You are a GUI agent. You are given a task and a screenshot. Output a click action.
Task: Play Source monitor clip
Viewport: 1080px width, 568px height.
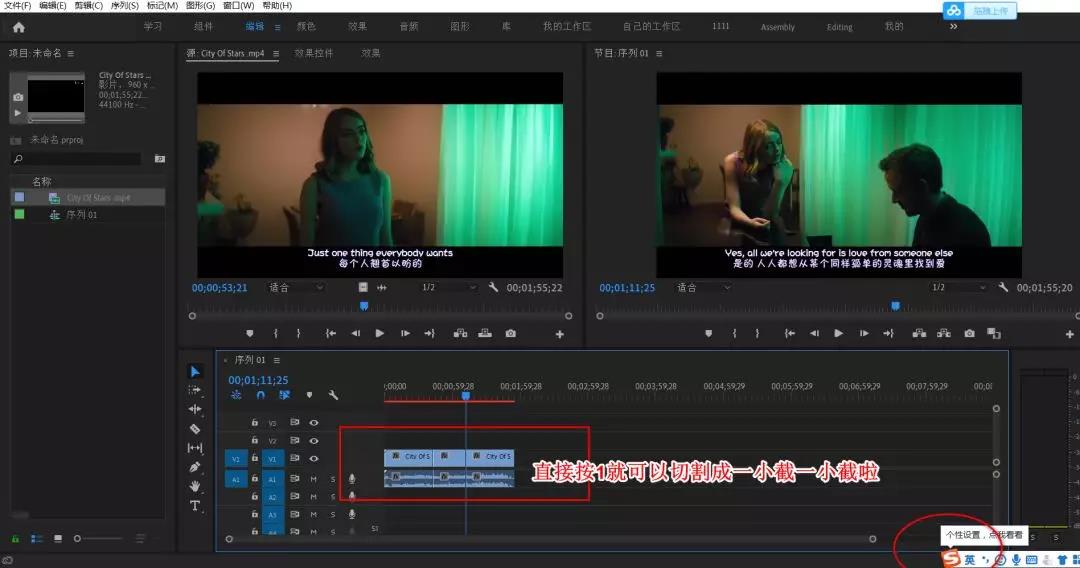click(380, 333)
